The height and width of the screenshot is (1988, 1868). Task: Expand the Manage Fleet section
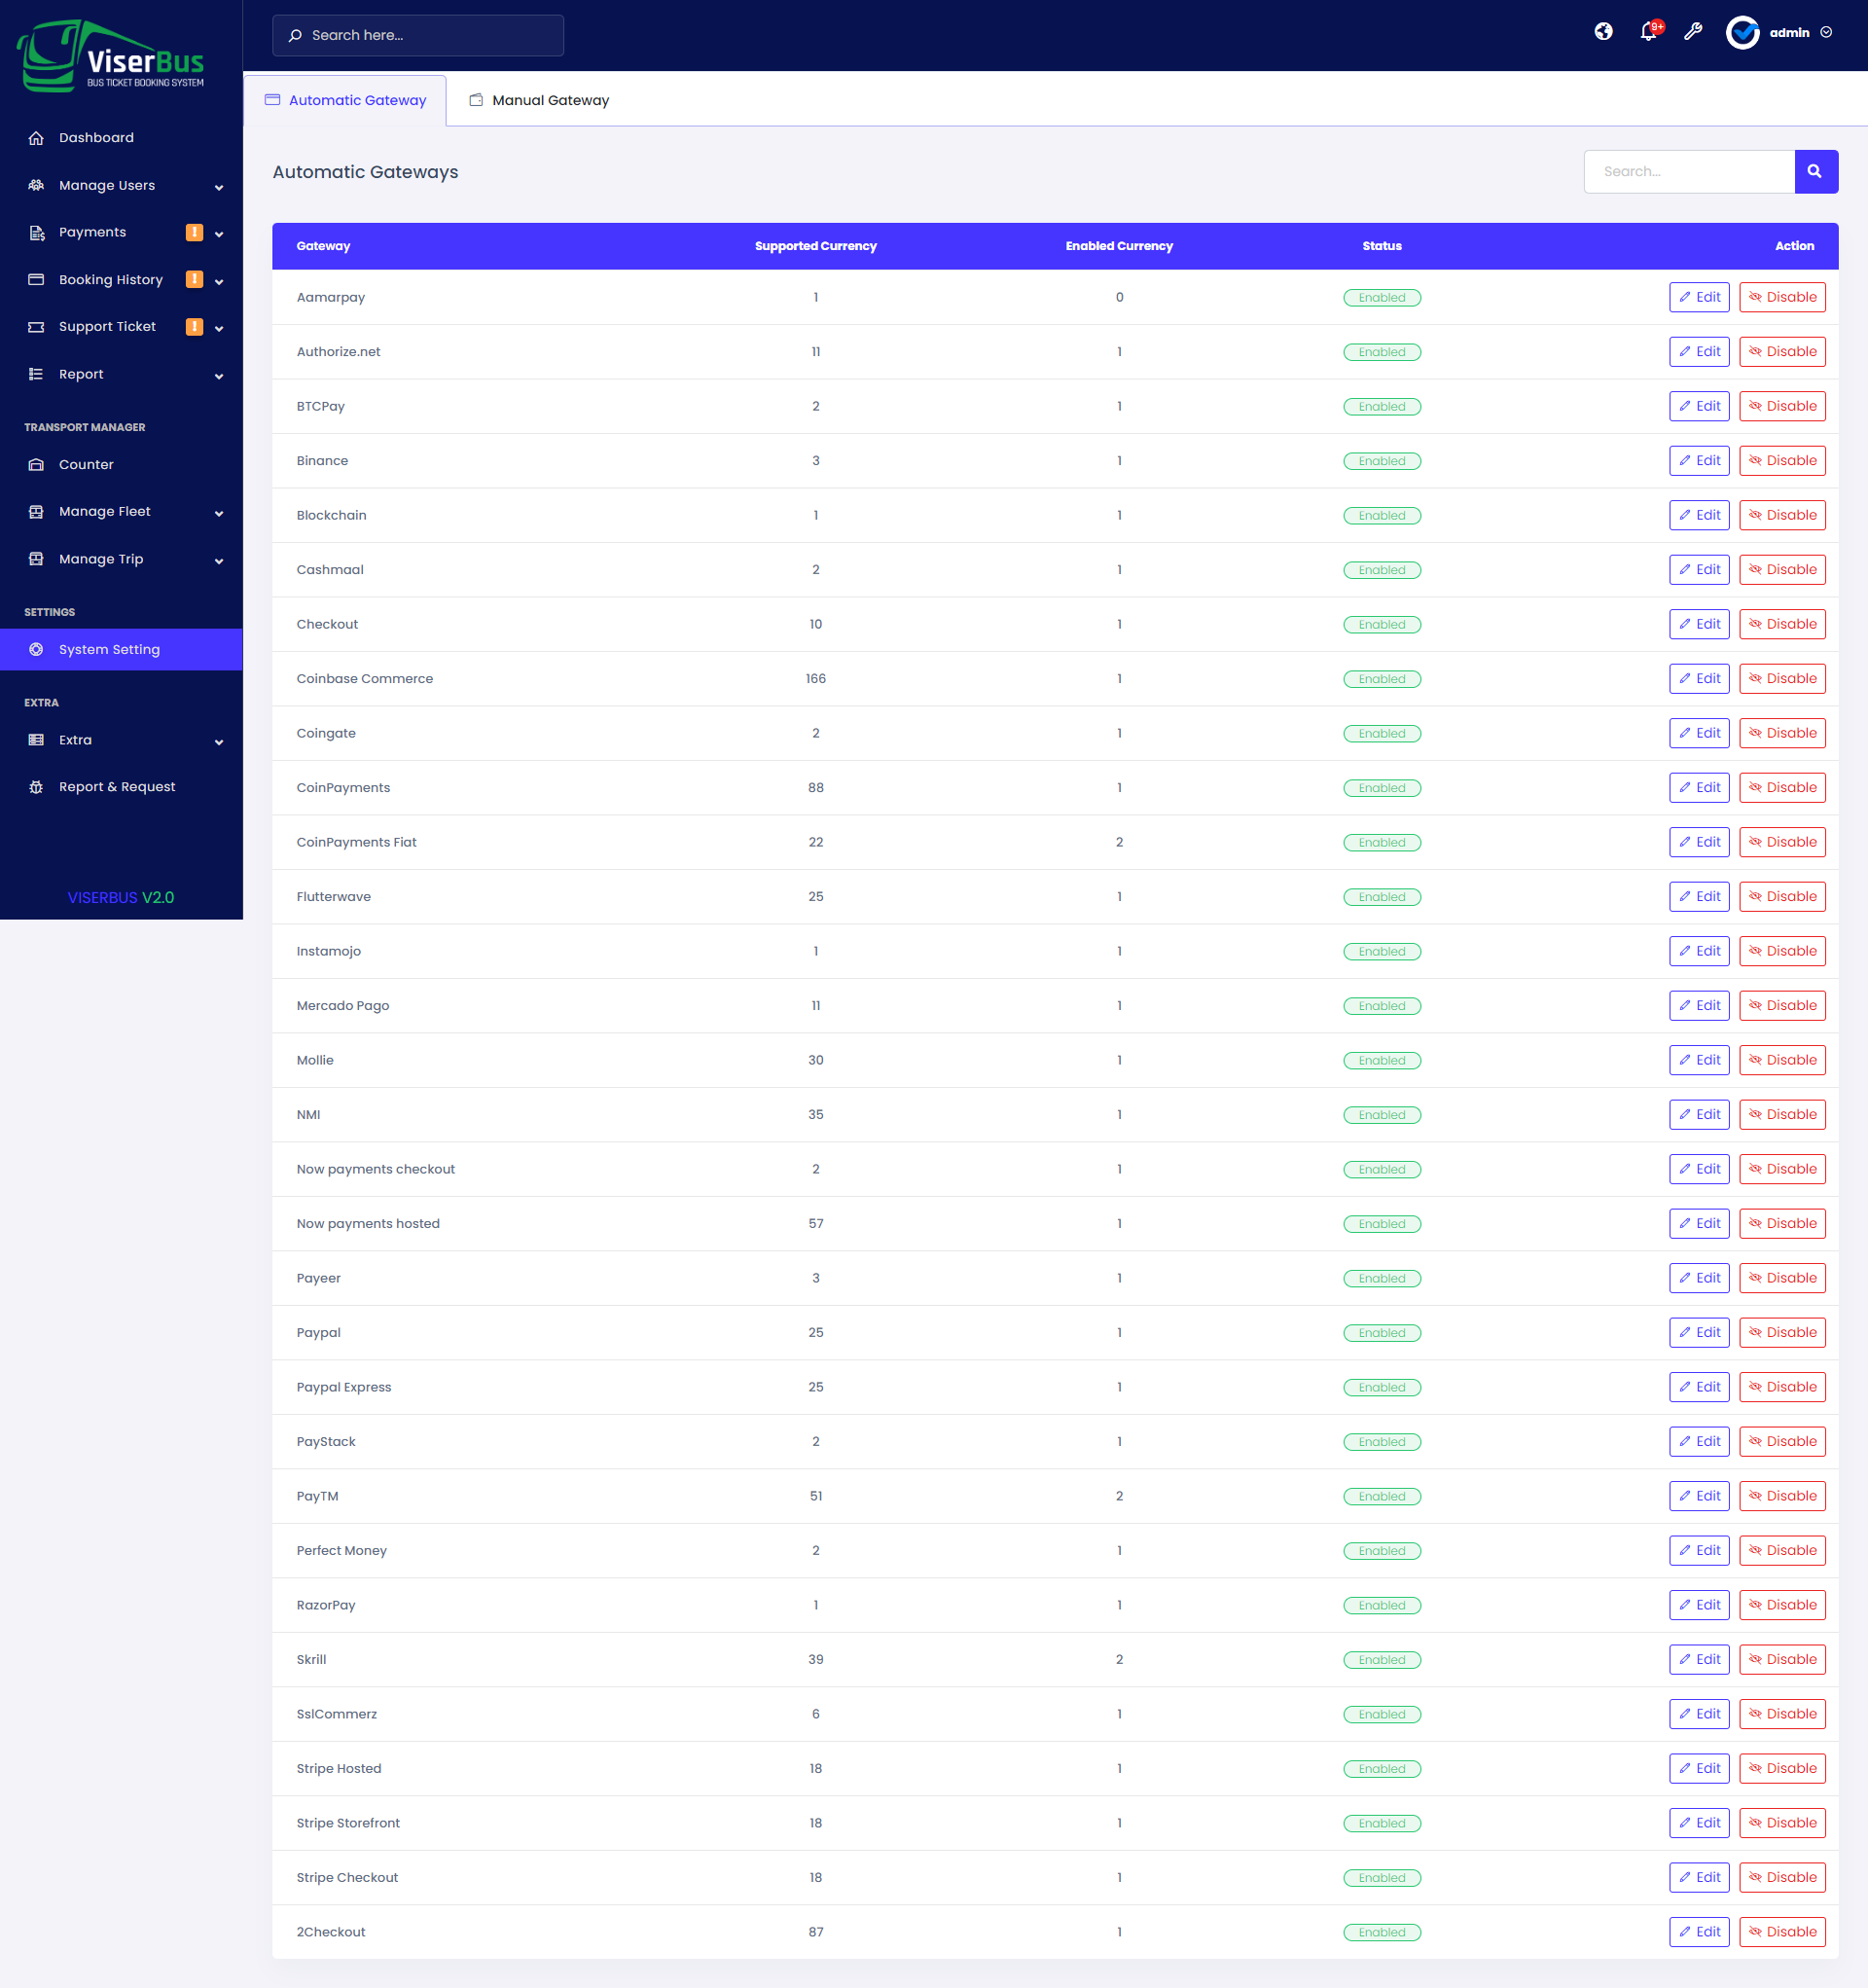[x=105, y=511]
